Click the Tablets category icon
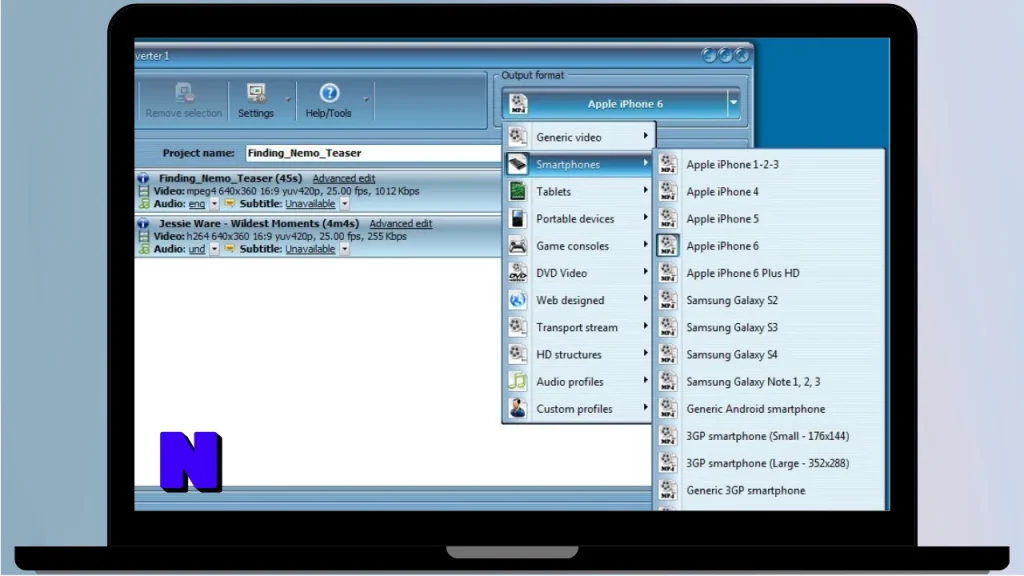This screenshot has height=576, width=1024. (517, 191)
